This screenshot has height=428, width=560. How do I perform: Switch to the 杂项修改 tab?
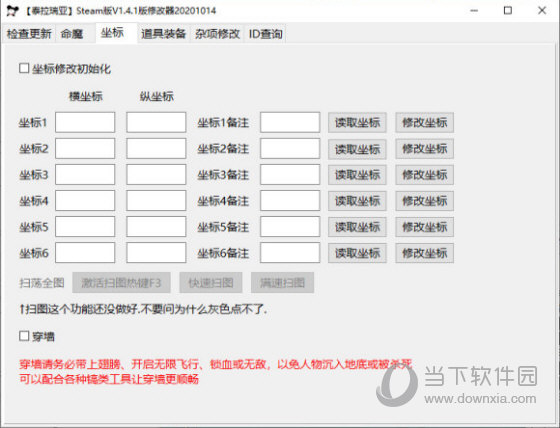(x=217, y=34)
